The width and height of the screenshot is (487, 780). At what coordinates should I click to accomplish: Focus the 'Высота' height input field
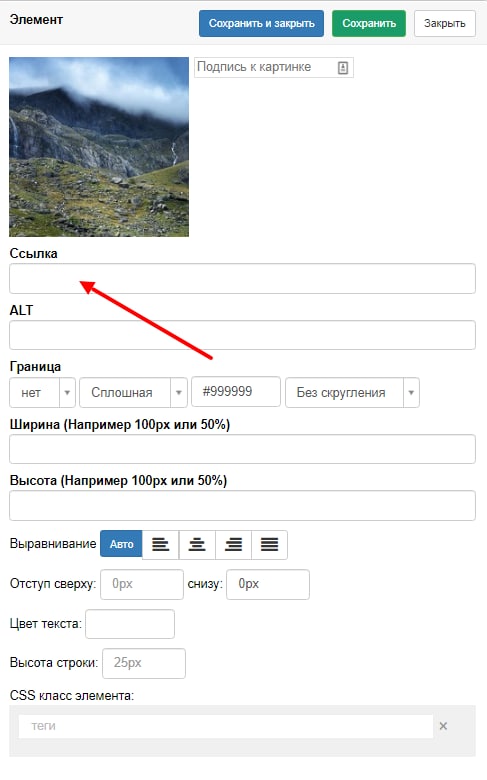(x=242, y=505)
